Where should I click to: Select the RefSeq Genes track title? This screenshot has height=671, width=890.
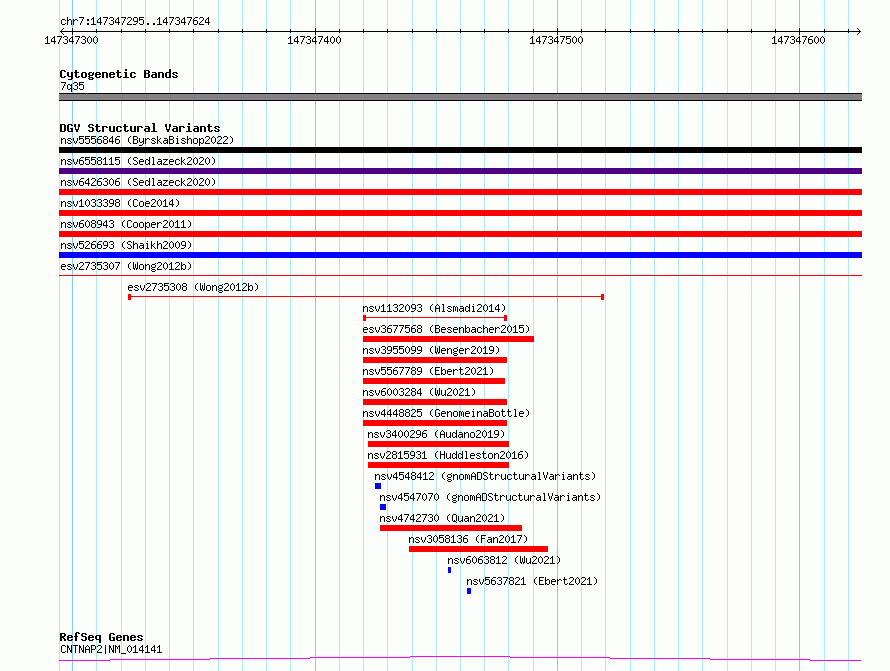click(x=101, y=637)
